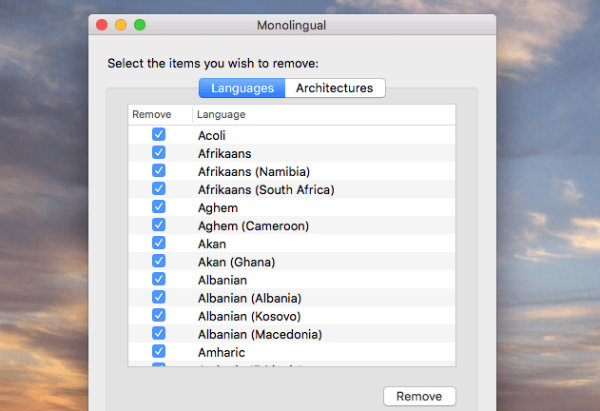Image resolution: width=600 pixels, height=411 pixels.
Task: Minimize the Monolingual window
Action: pyautogui.click(x=121, y=25)
